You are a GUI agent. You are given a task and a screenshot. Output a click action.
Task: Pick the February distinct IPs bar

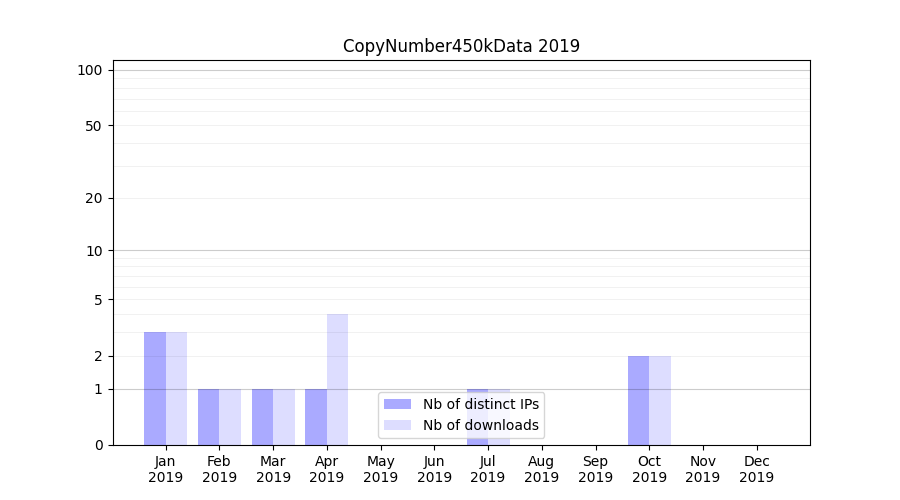(208, 417)
